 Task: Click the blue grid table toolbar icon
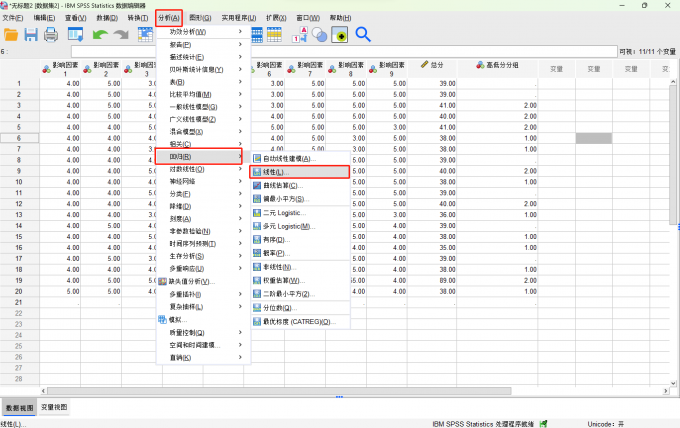(x=257, y=35)
